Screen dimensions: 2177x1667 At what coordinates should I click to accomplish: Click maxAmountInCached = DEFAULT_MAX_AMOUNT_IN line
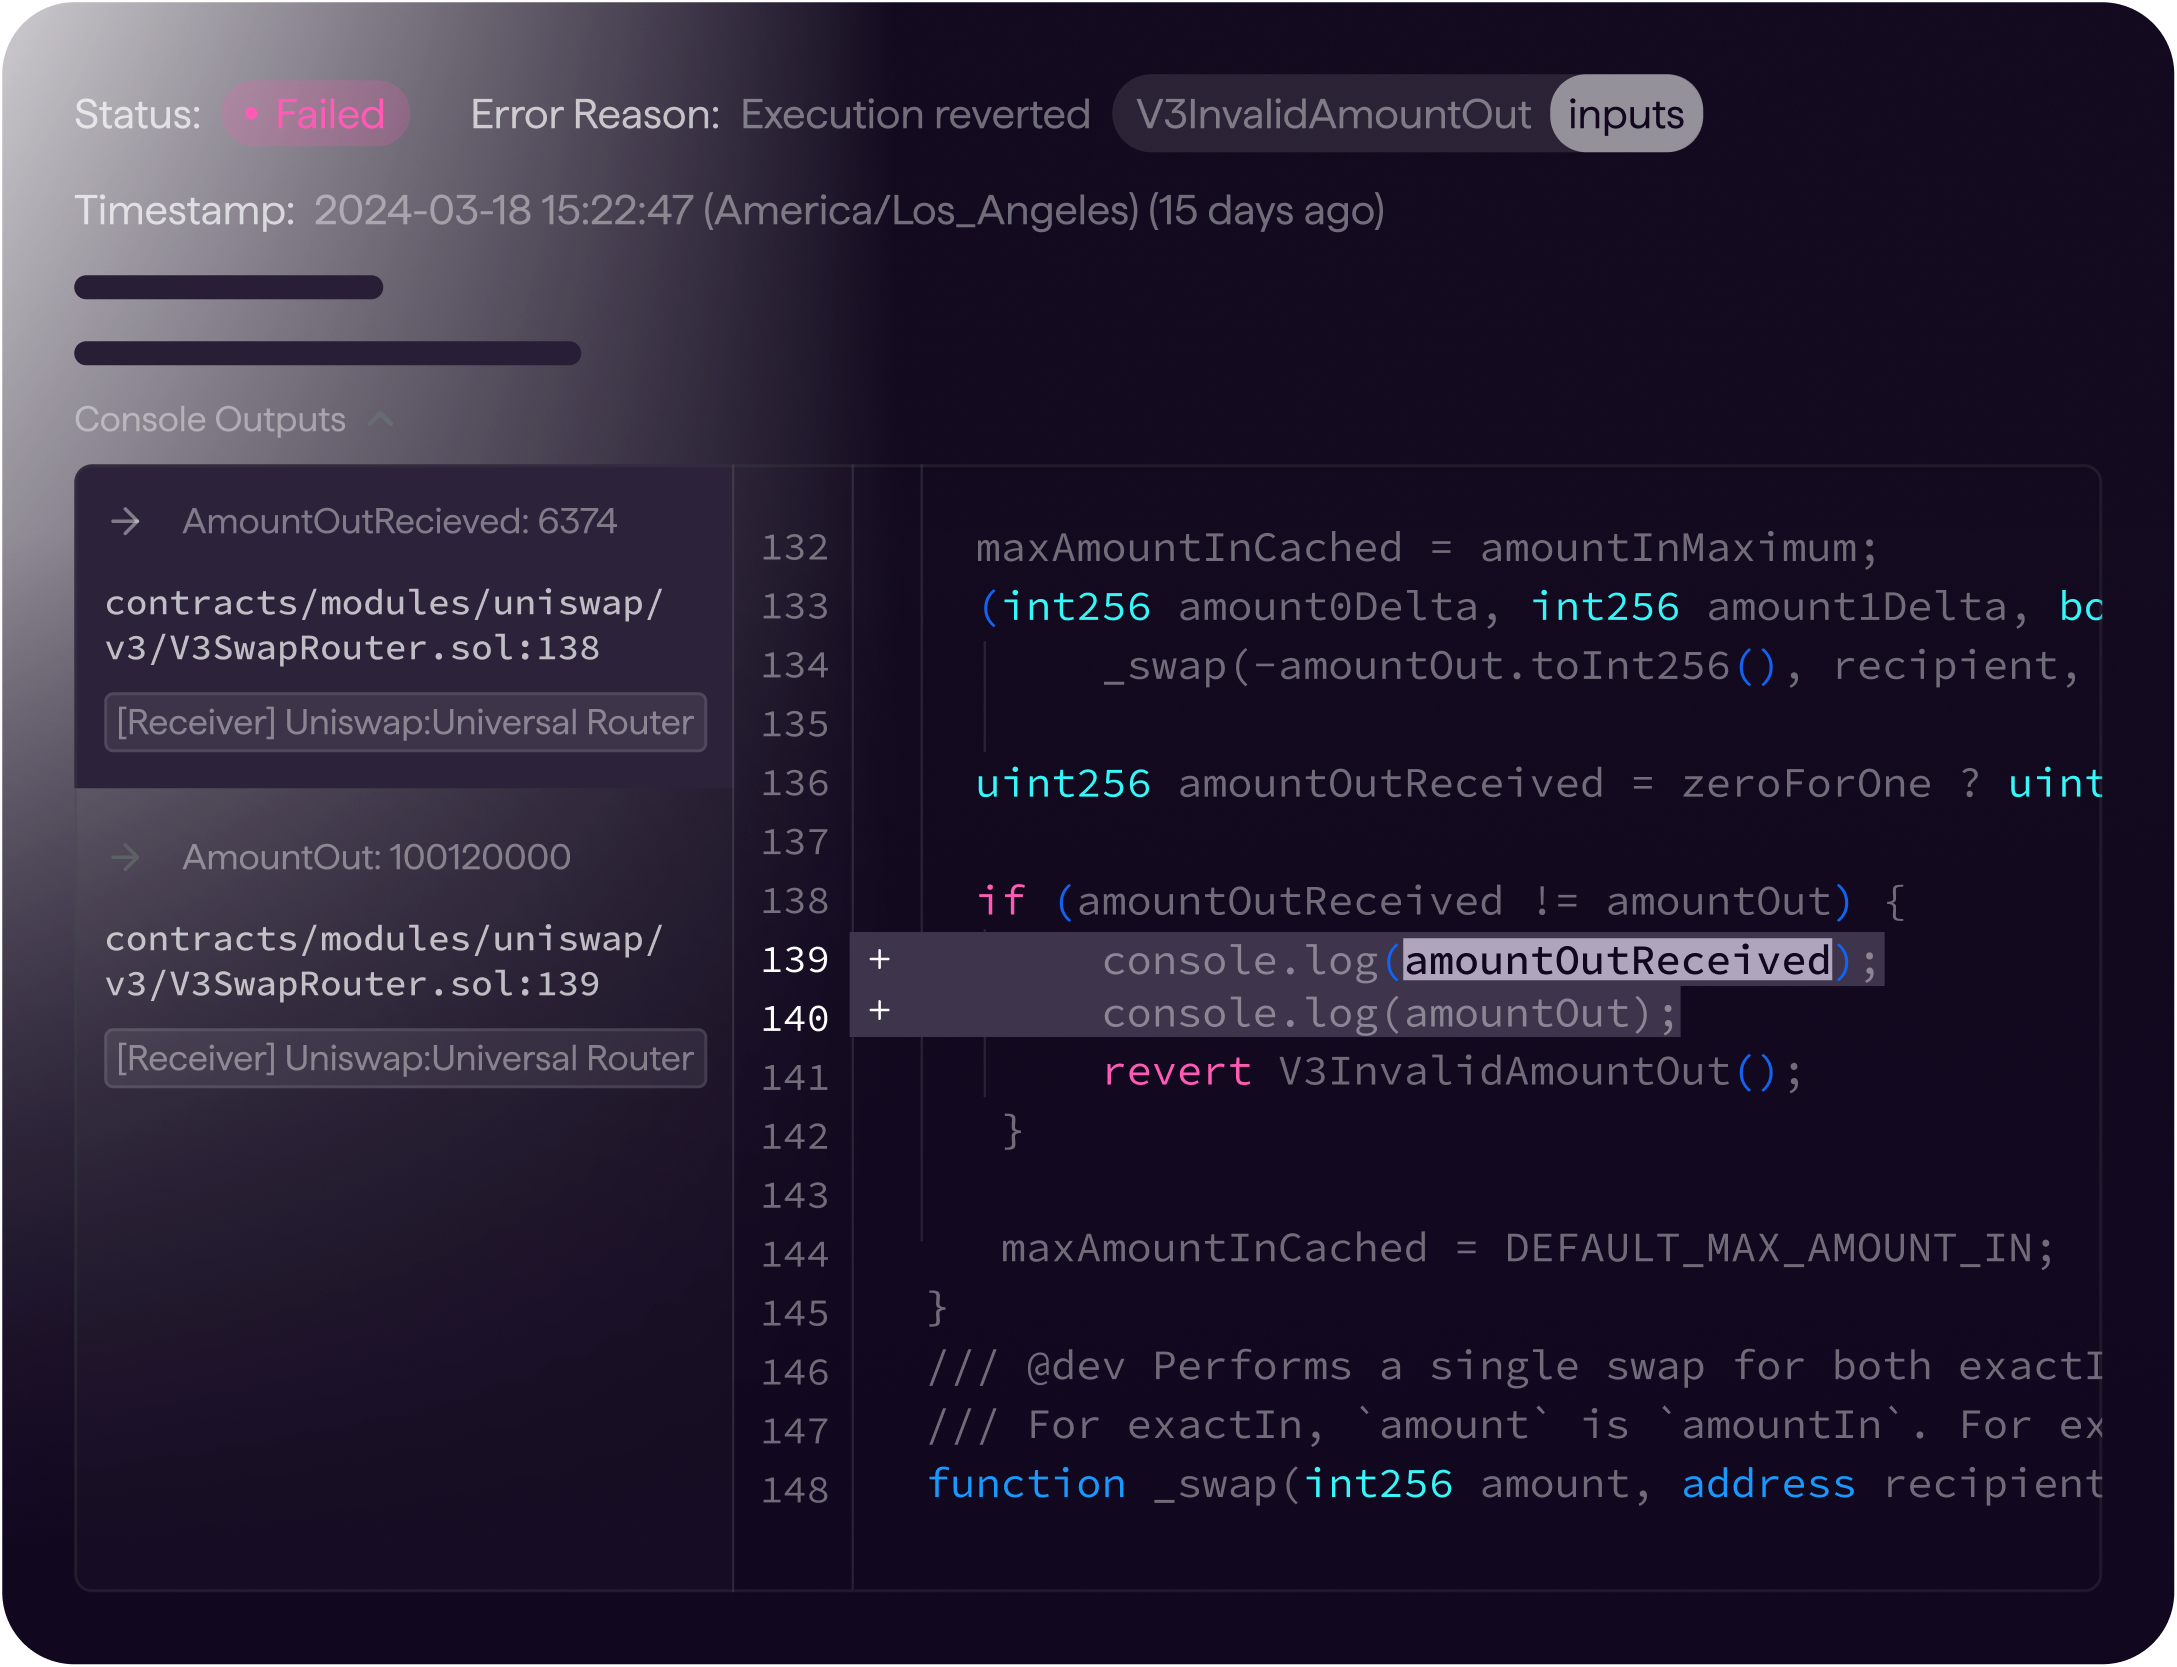click(x=1527, y=1248)
